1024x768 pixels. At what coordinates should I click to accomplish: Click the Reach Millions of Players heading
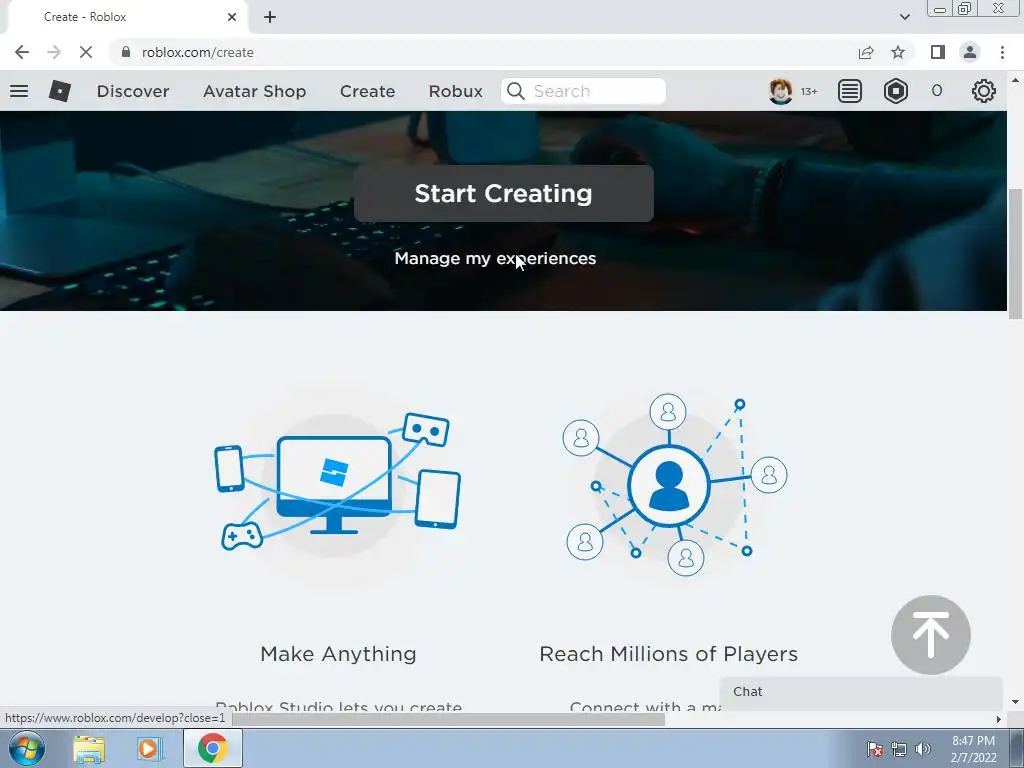coord(669,654)
